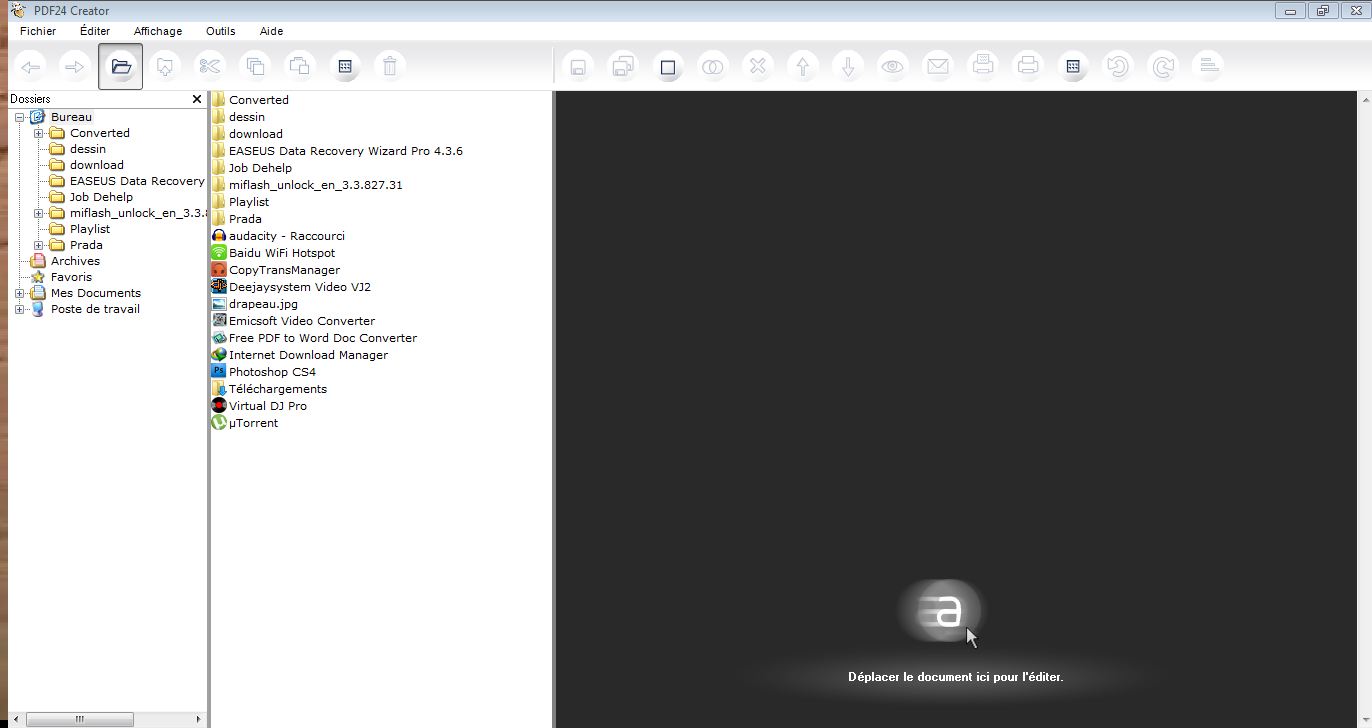Click the rotate counterclockwise icon
This screenshot has height=728, width=1372.
[1117, 67]
